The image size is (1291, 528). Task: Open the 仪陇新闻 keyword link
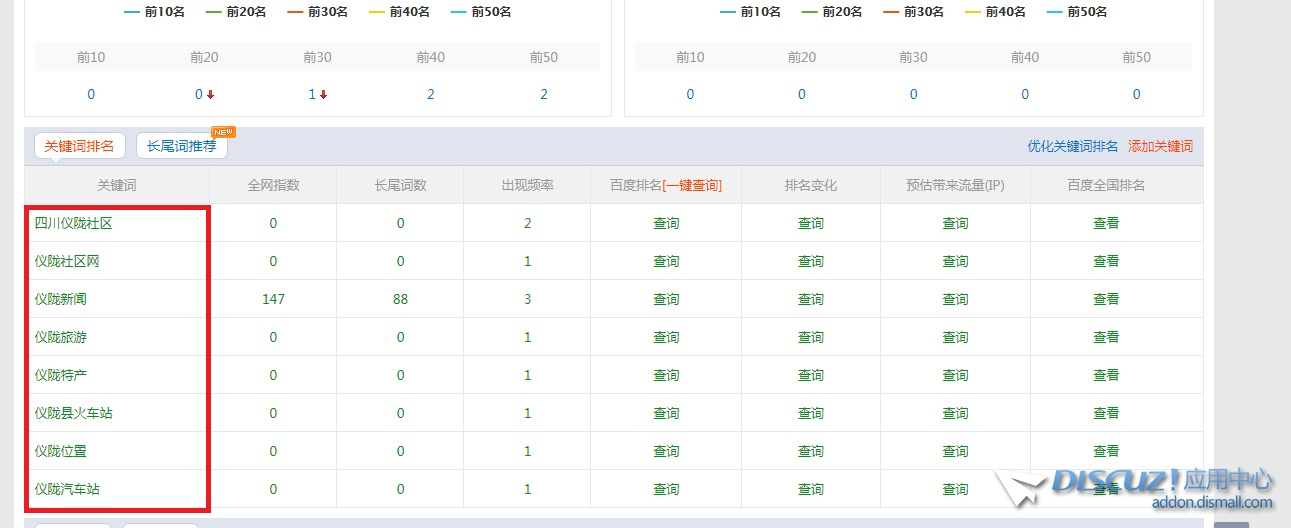tap(67, 299)
